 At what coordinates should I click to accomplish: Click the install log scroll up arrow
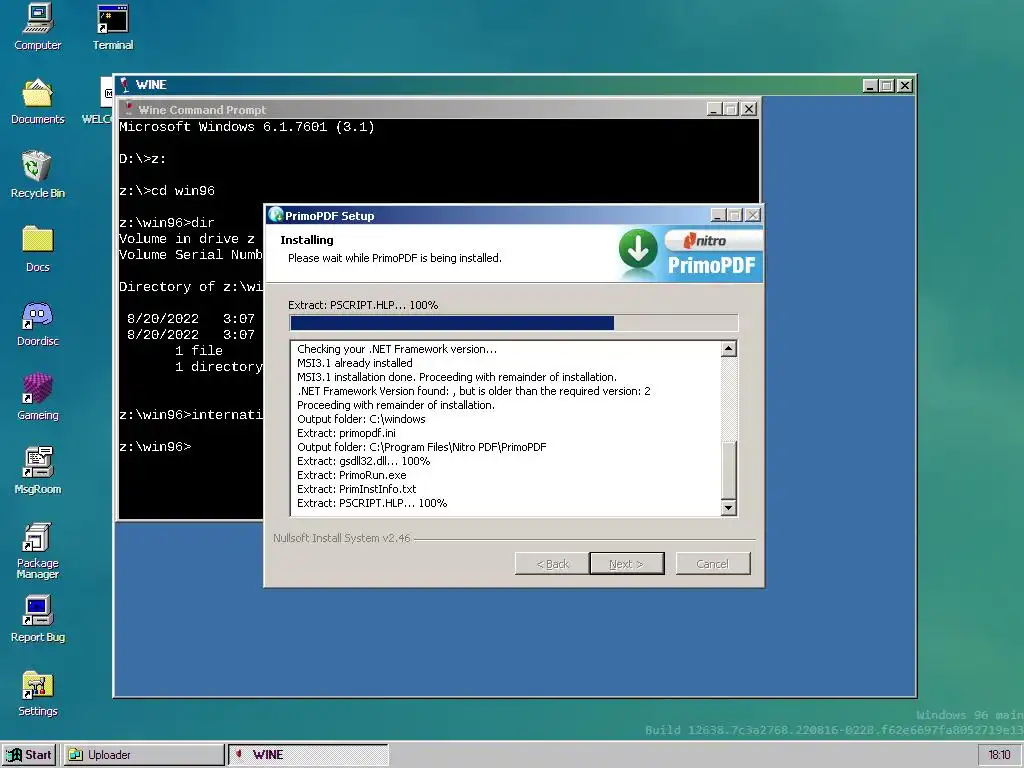(729, 349)
